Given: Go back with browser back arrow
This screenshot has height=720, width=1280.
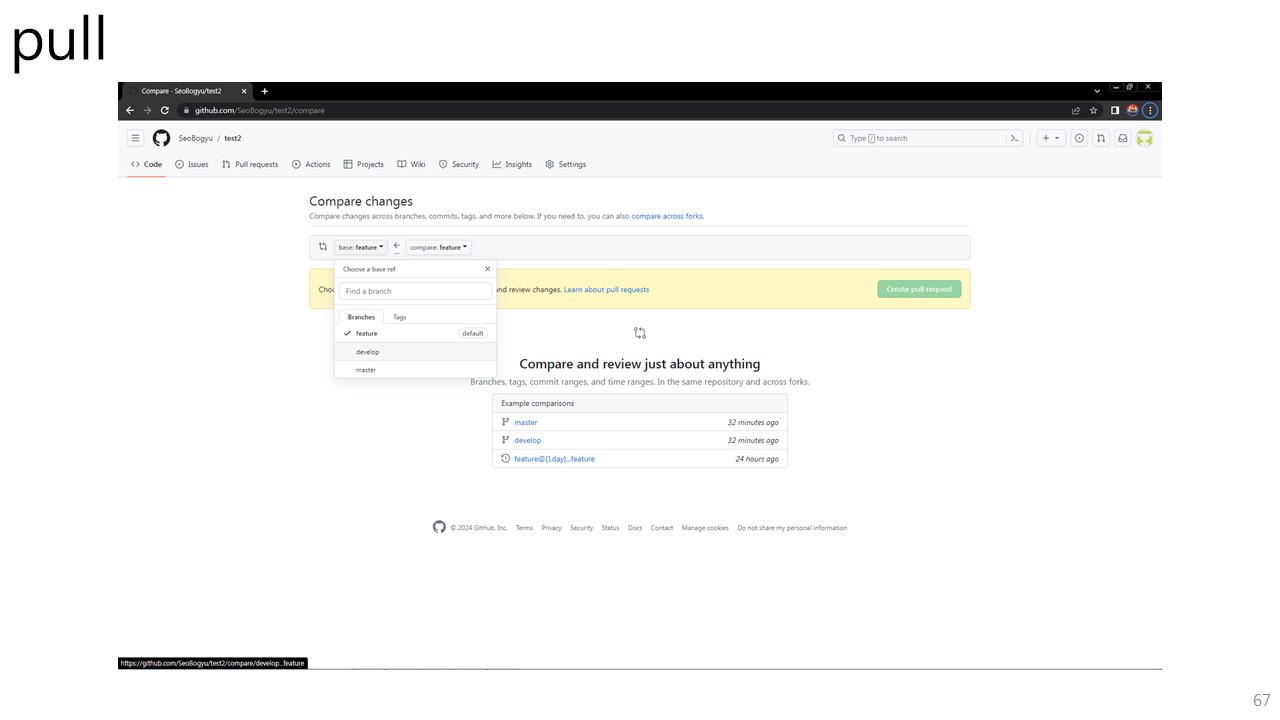Looking at the screenshot, I should point(130,110).
